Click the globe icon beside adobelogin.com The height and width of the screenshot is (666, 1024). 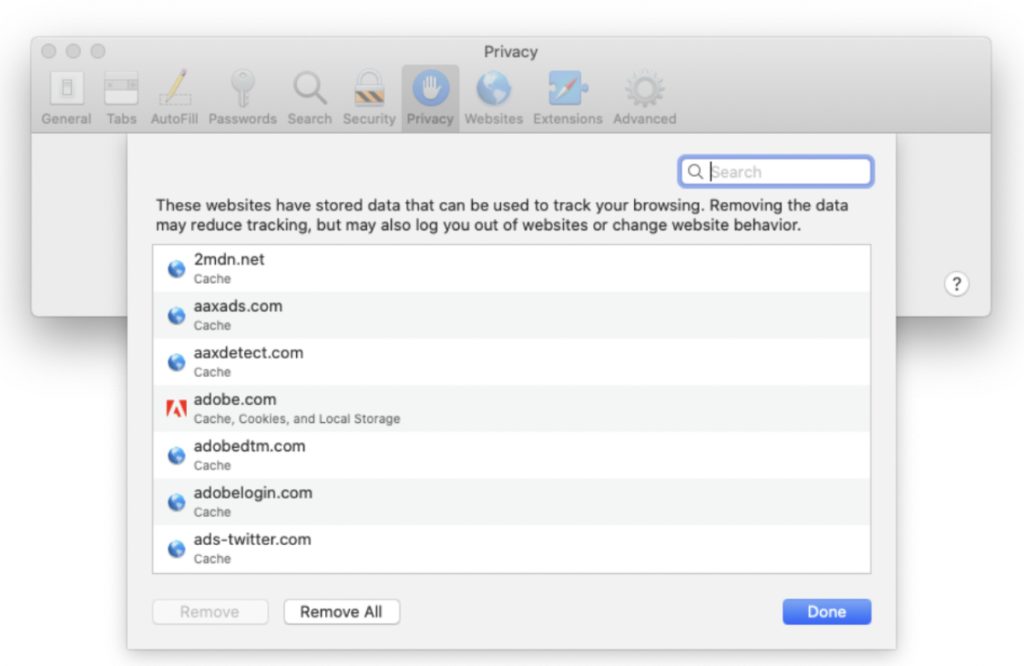[176, 502]
